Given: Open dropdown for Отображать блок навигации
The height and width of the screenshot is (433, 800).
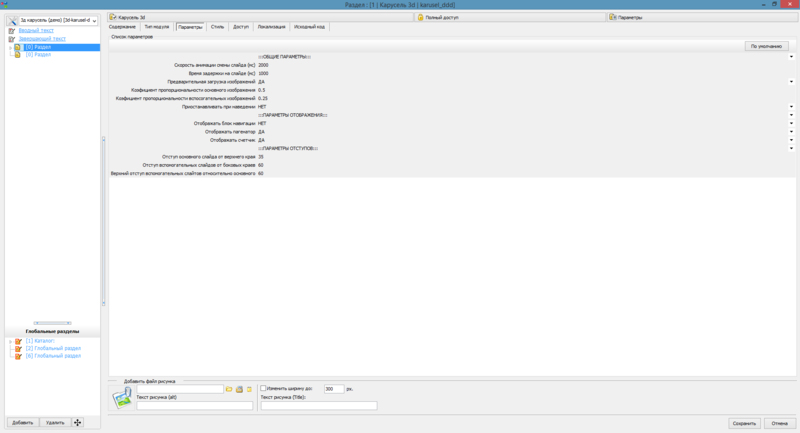Looking at the screenshot, I should 791,123.
